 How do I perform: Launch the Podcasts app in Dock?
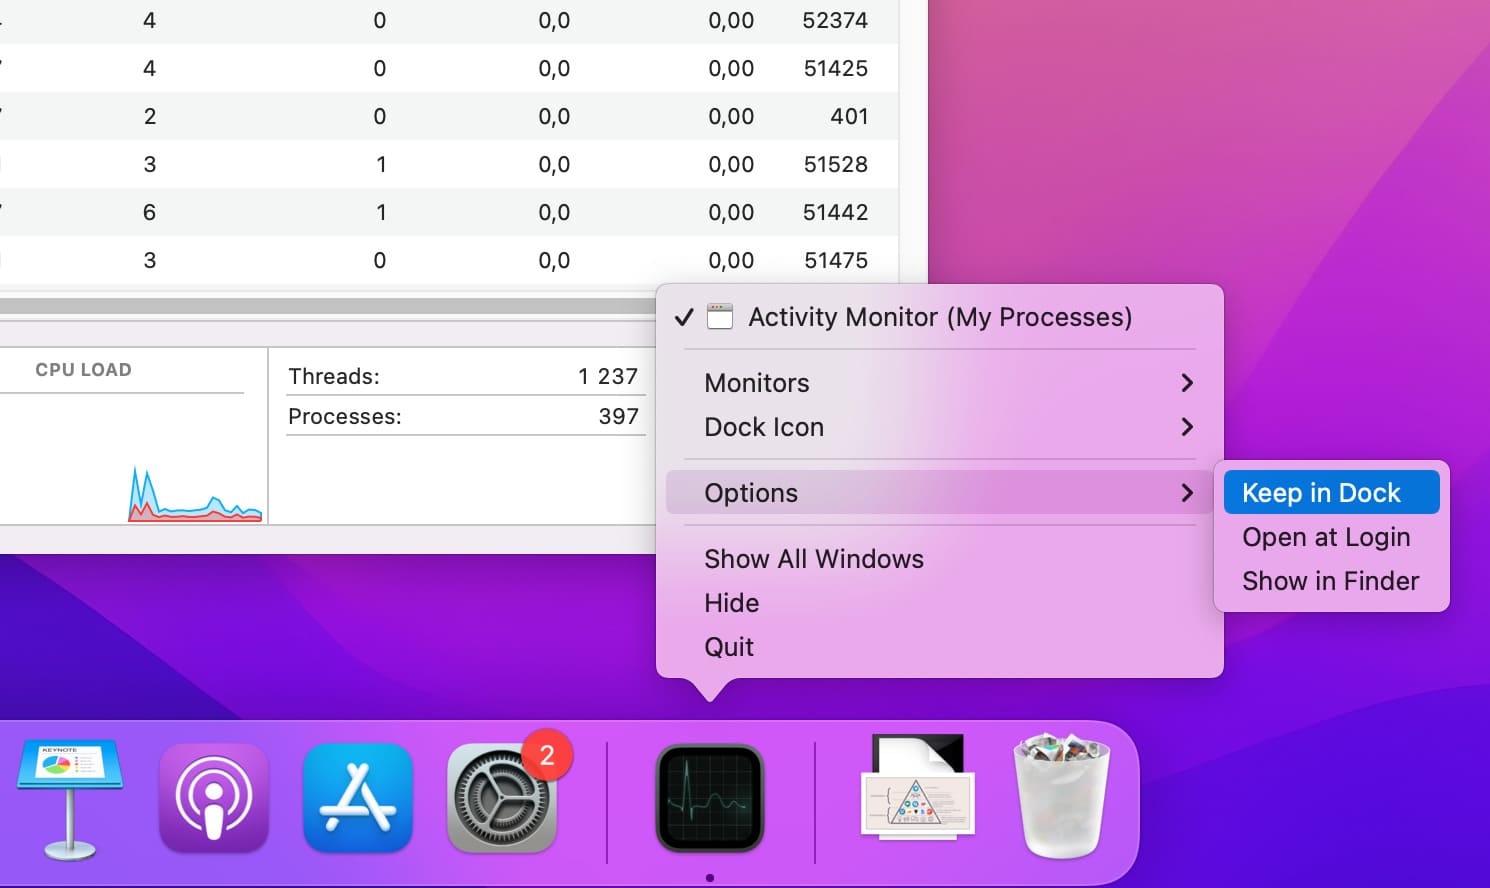pyautogui.click(x=214, y=798)
